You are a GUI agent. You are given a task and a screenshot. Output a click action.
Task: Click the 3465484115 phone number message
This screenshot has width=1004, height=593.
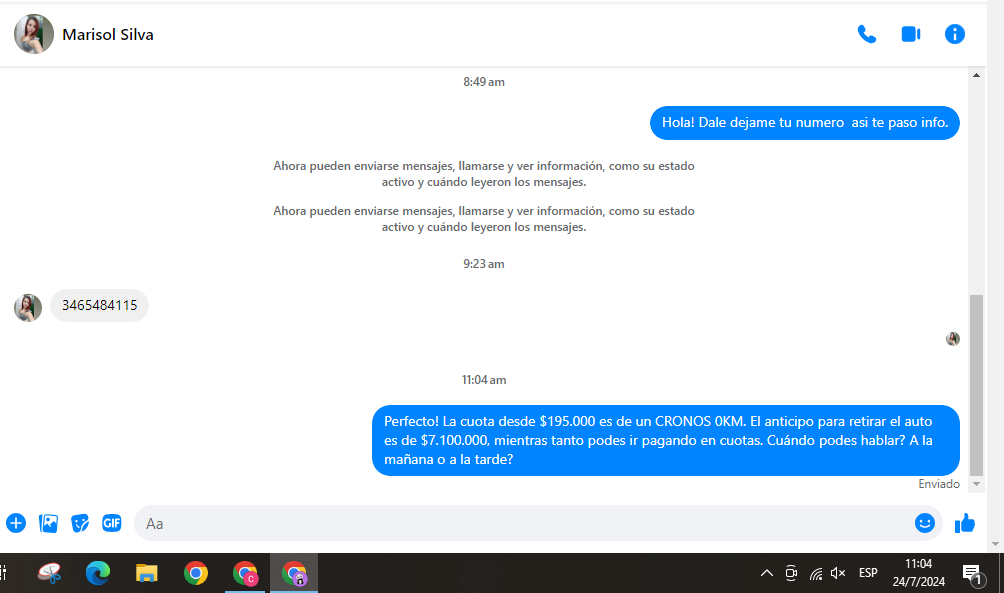point(99,305)
